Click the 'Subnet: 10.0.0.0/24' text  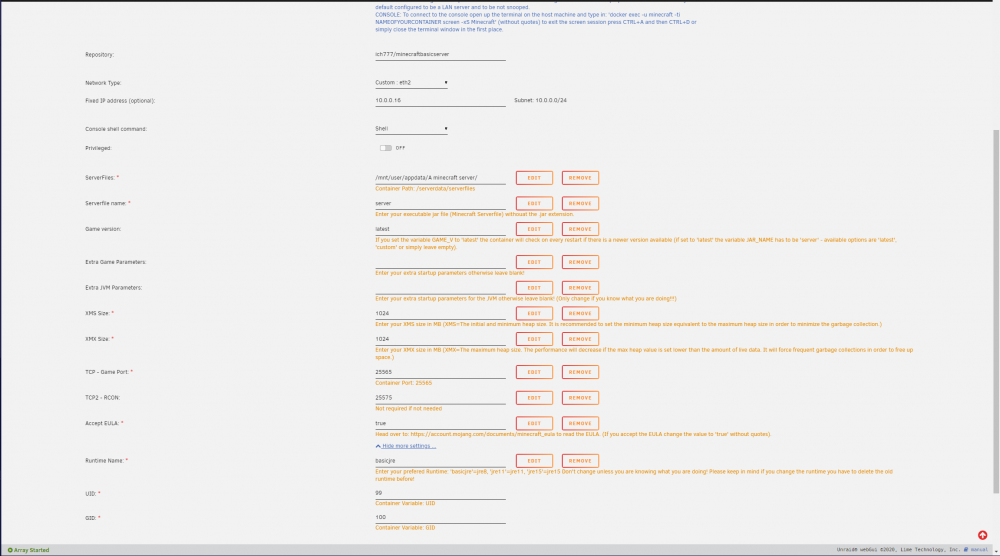pos(540,101)
